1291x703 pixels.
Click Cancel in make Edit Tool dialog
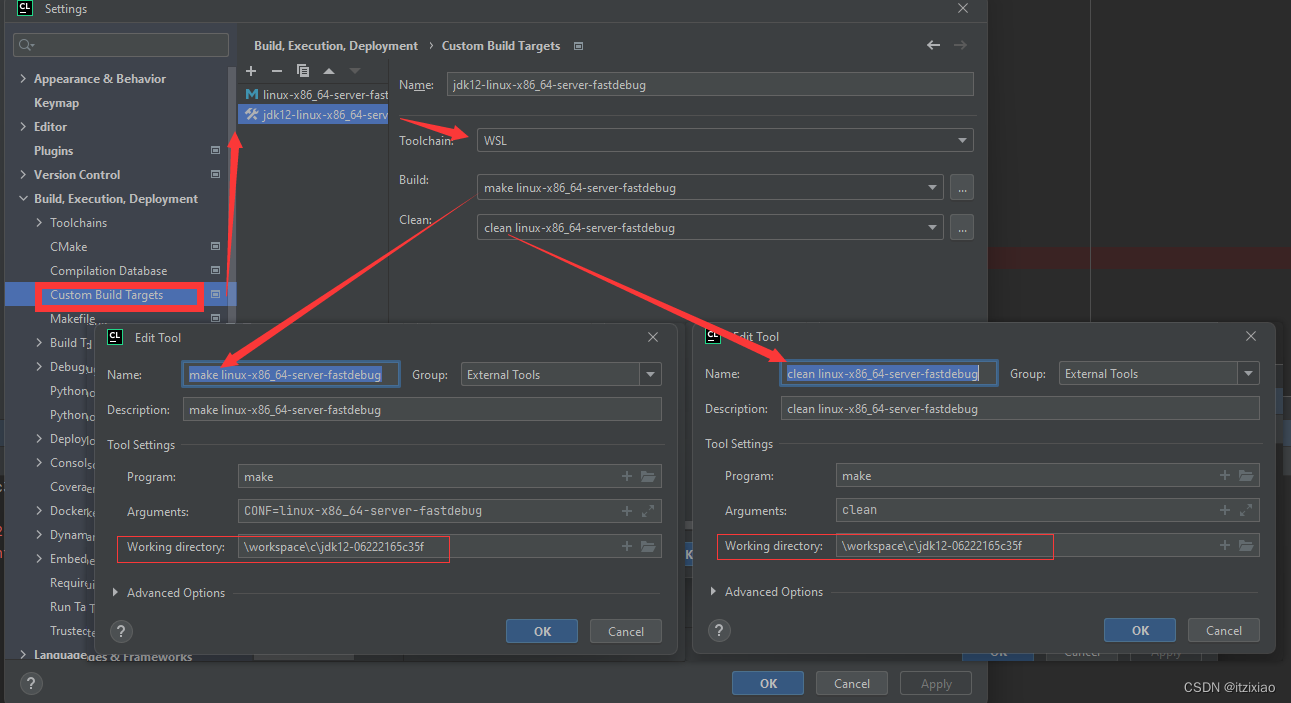626,631
